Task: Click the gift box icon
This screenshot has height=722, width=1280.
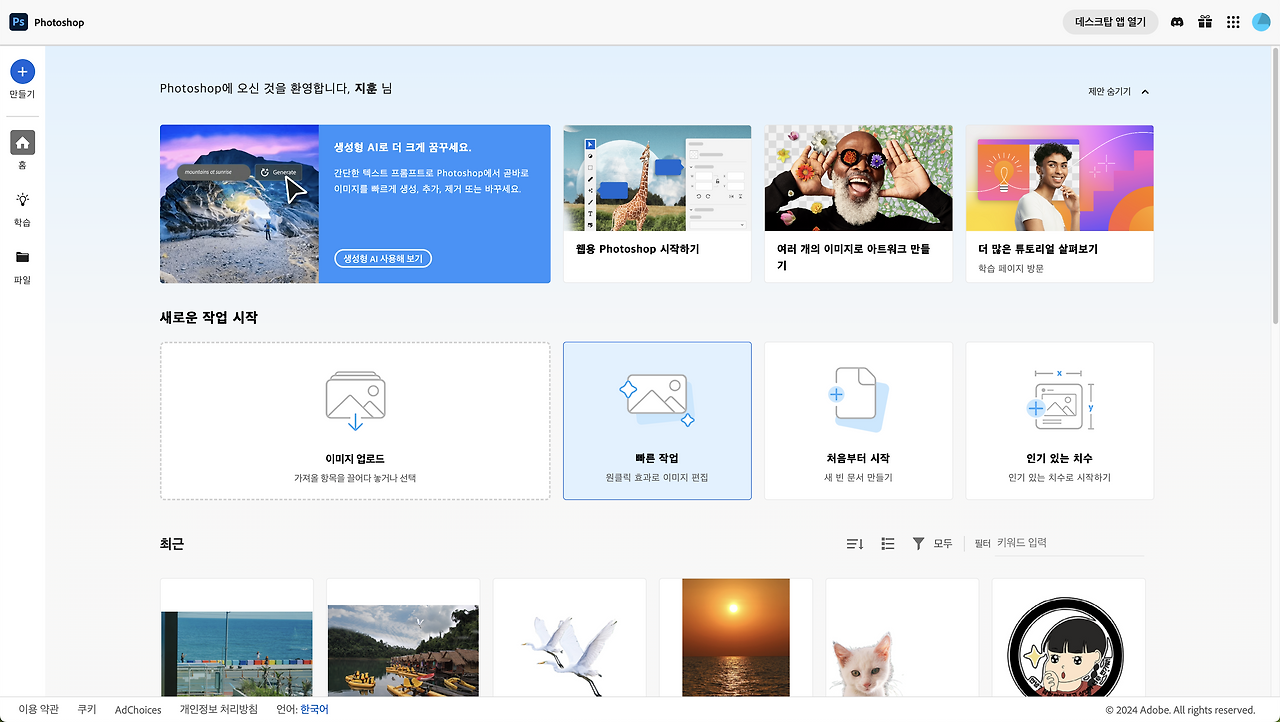Action: coord(1205,22)
